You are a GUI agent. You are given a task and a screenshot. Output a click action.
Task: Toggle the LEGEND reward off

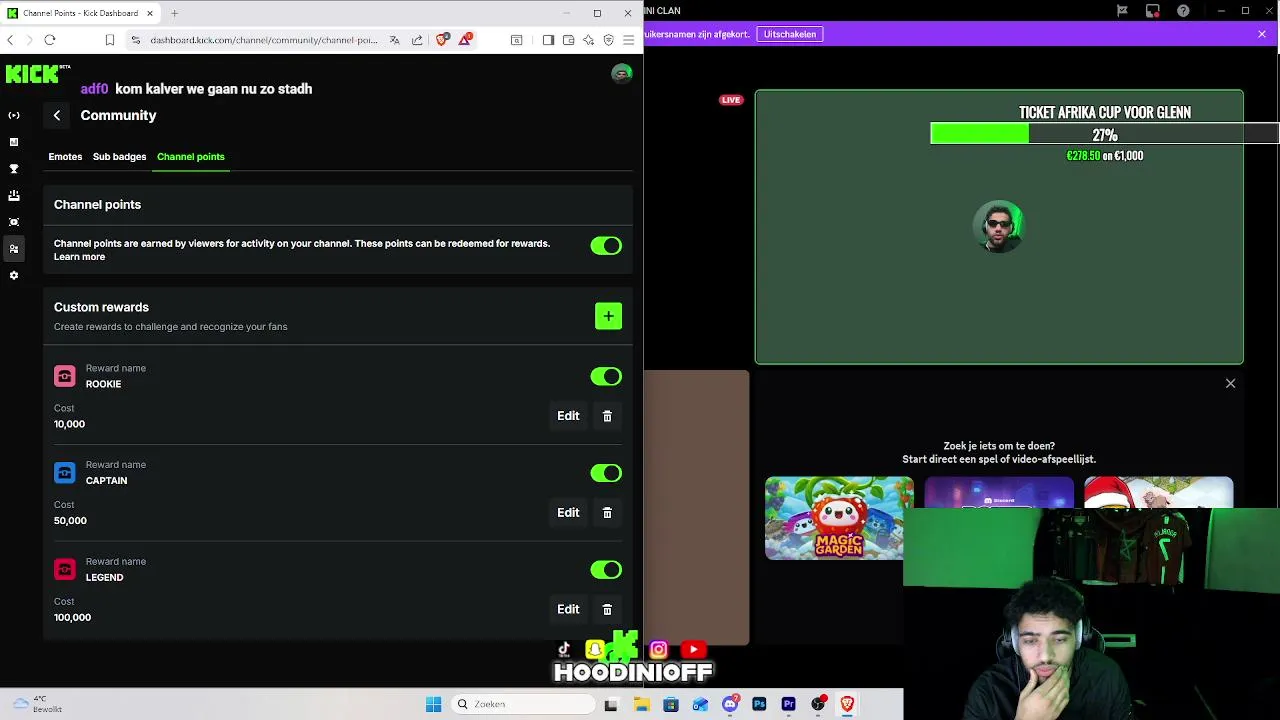[606, 570]
